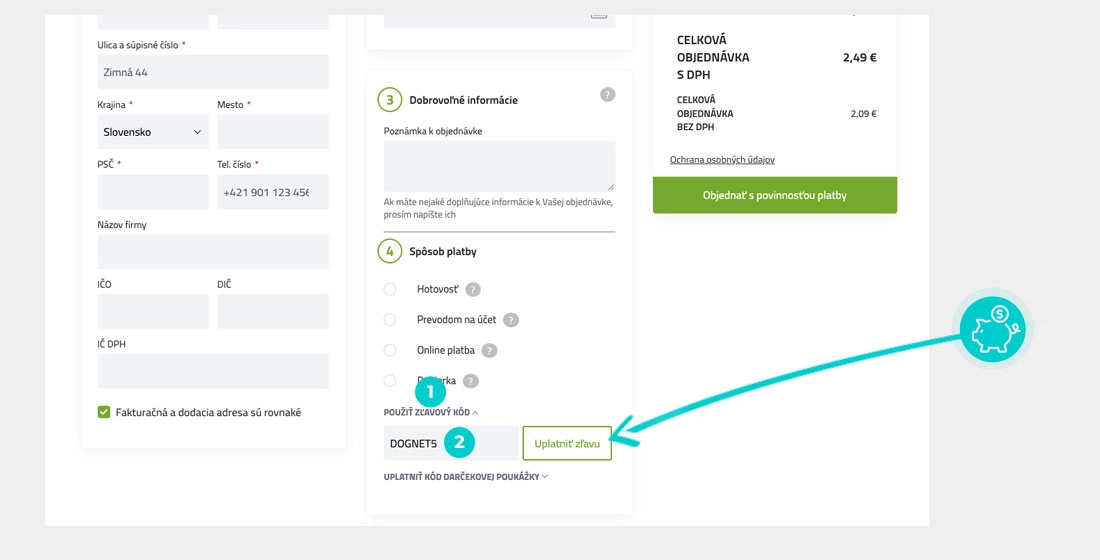
Task: Open the Krajina Slovensko dropdown
Action: [x=153, y=132]
